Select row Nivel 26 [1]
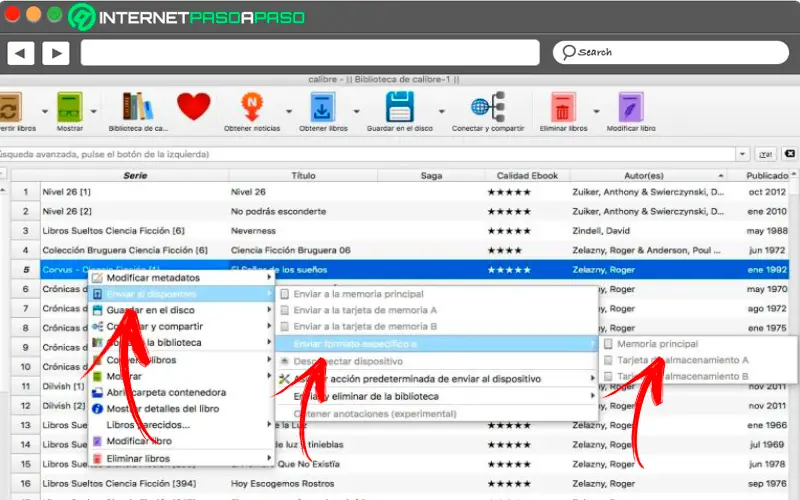This screenshot has width=800, height=500. coord(399,192)
